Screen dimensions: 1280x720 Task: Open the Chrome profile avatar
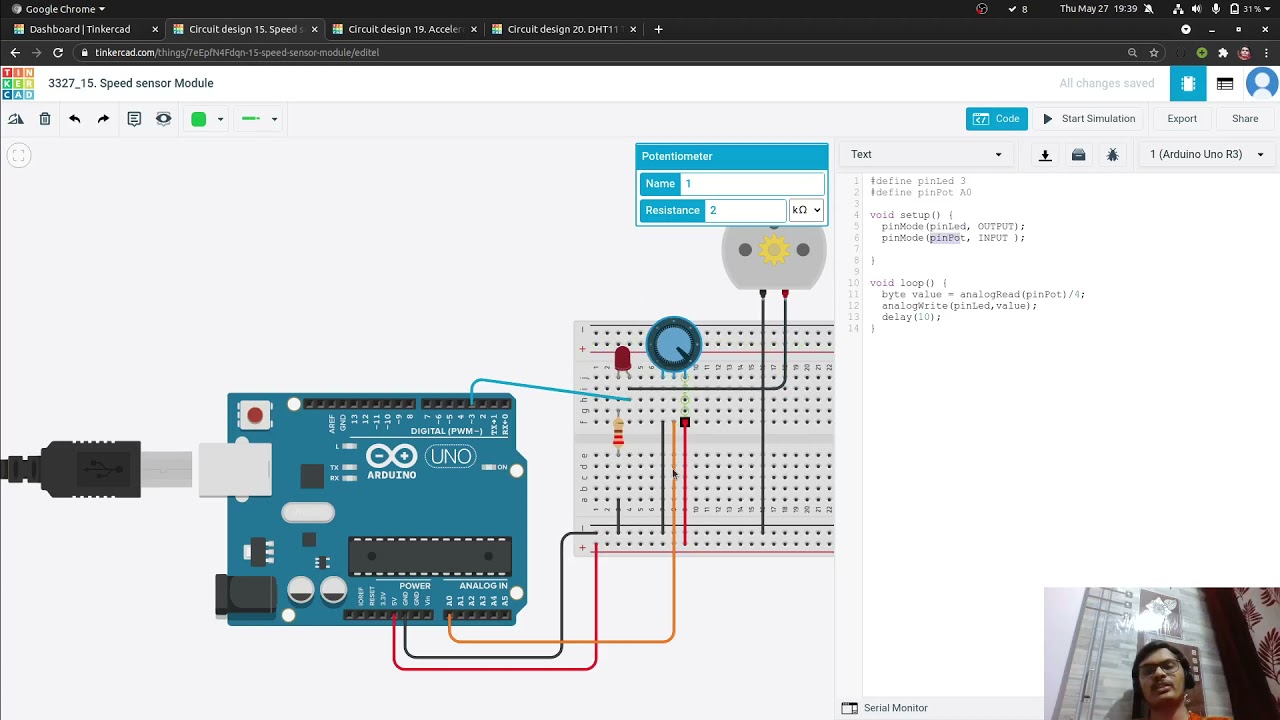1244,53
